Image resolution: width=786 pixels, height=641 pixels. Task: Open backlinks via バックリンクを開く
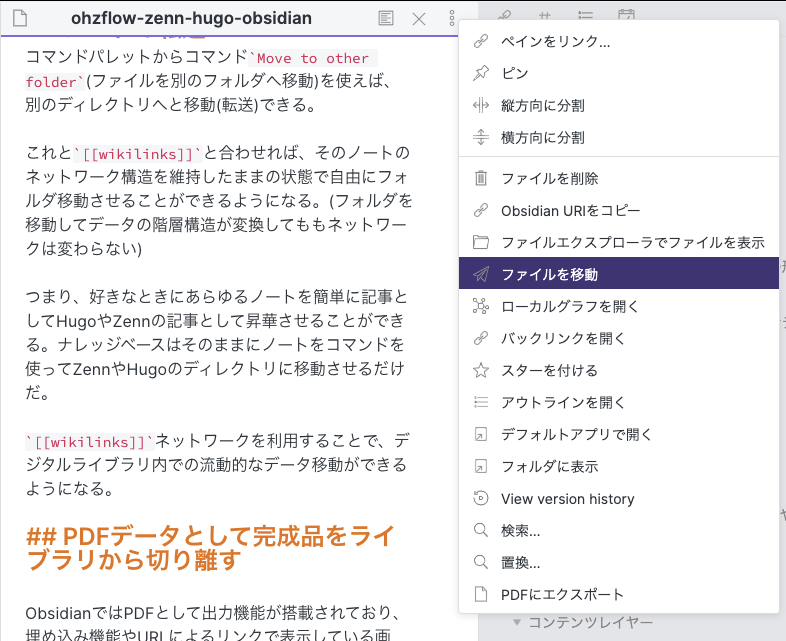tap(619, 338)
